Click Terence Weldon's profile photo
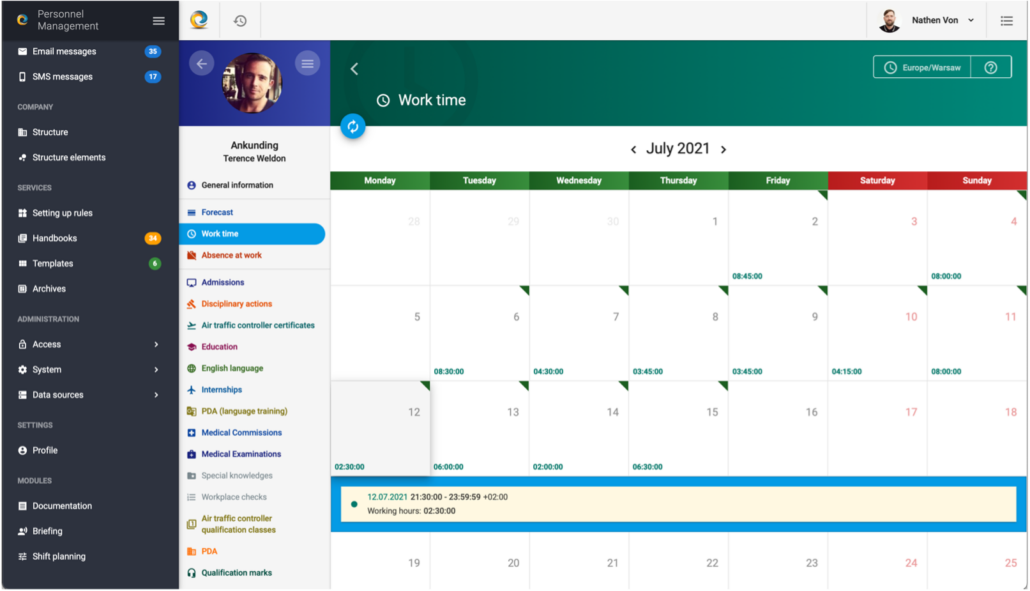Image resolution: width=1030 pixels, height=591 pixels. click(252, 83)
